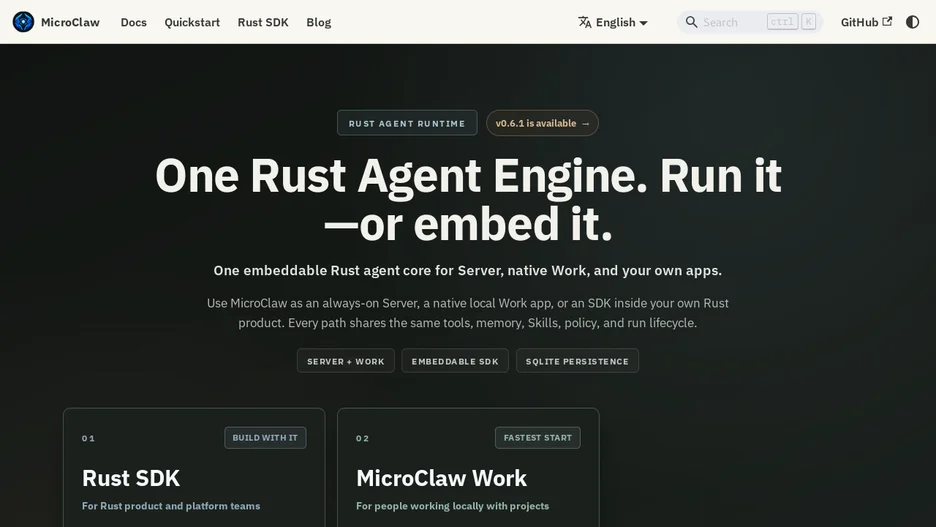Click the v0.6.1 is available badge
The width and height of the screenshot is (936, 527).
pos(542,123)
